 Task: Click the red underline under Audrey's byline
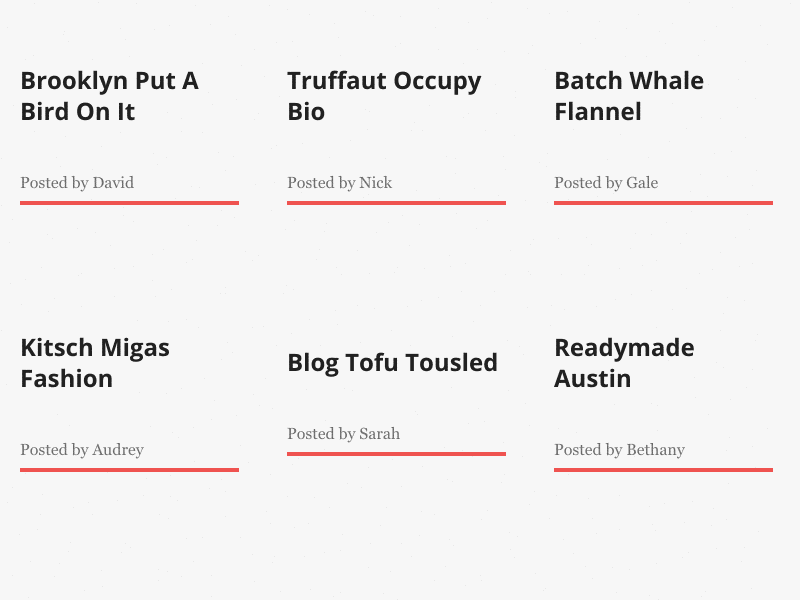(x=129, y=470)
